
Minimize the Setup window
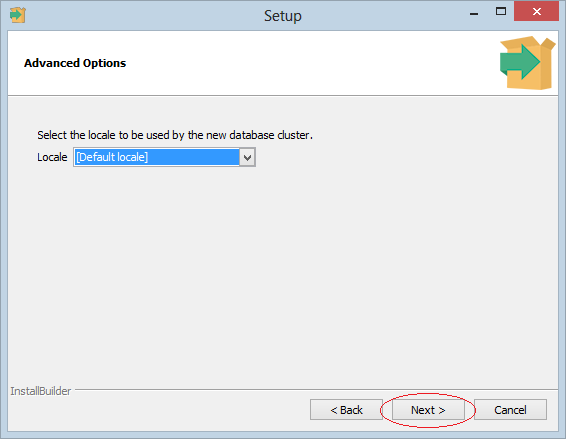click(x=474, y=13)
